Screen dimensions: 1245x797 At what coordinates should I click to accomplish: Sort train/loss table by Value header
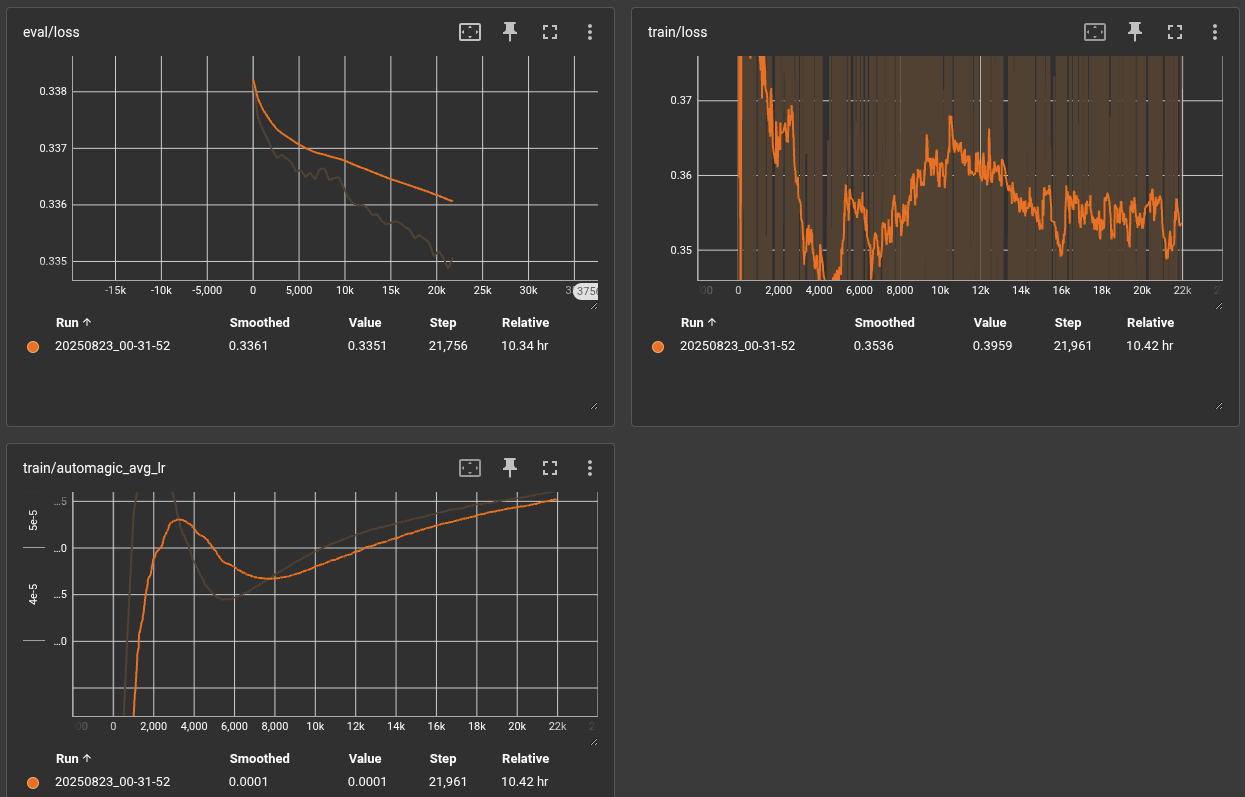[x=990, y=323]
